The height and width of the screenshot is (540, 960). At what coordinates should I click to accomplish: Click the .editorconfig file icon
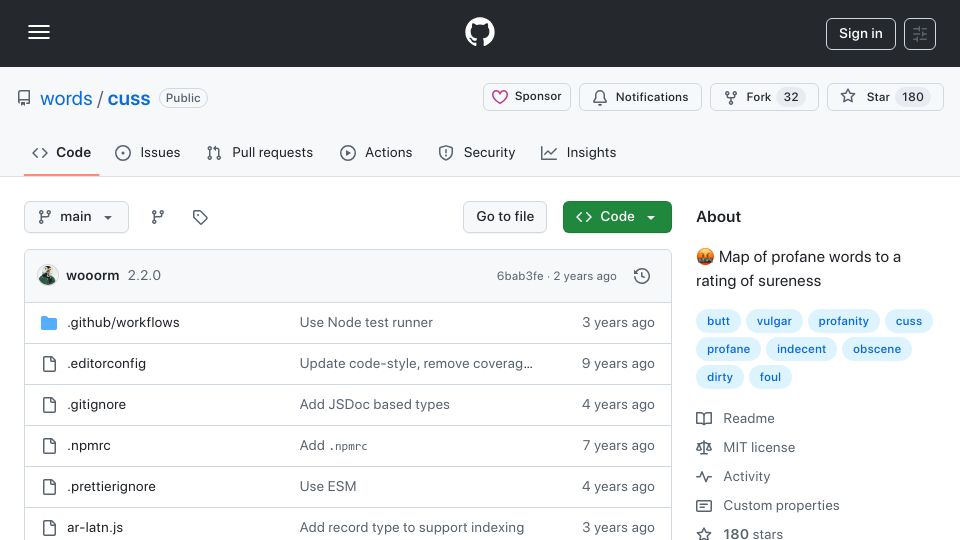pyautogui.click(x=49, y=364)
